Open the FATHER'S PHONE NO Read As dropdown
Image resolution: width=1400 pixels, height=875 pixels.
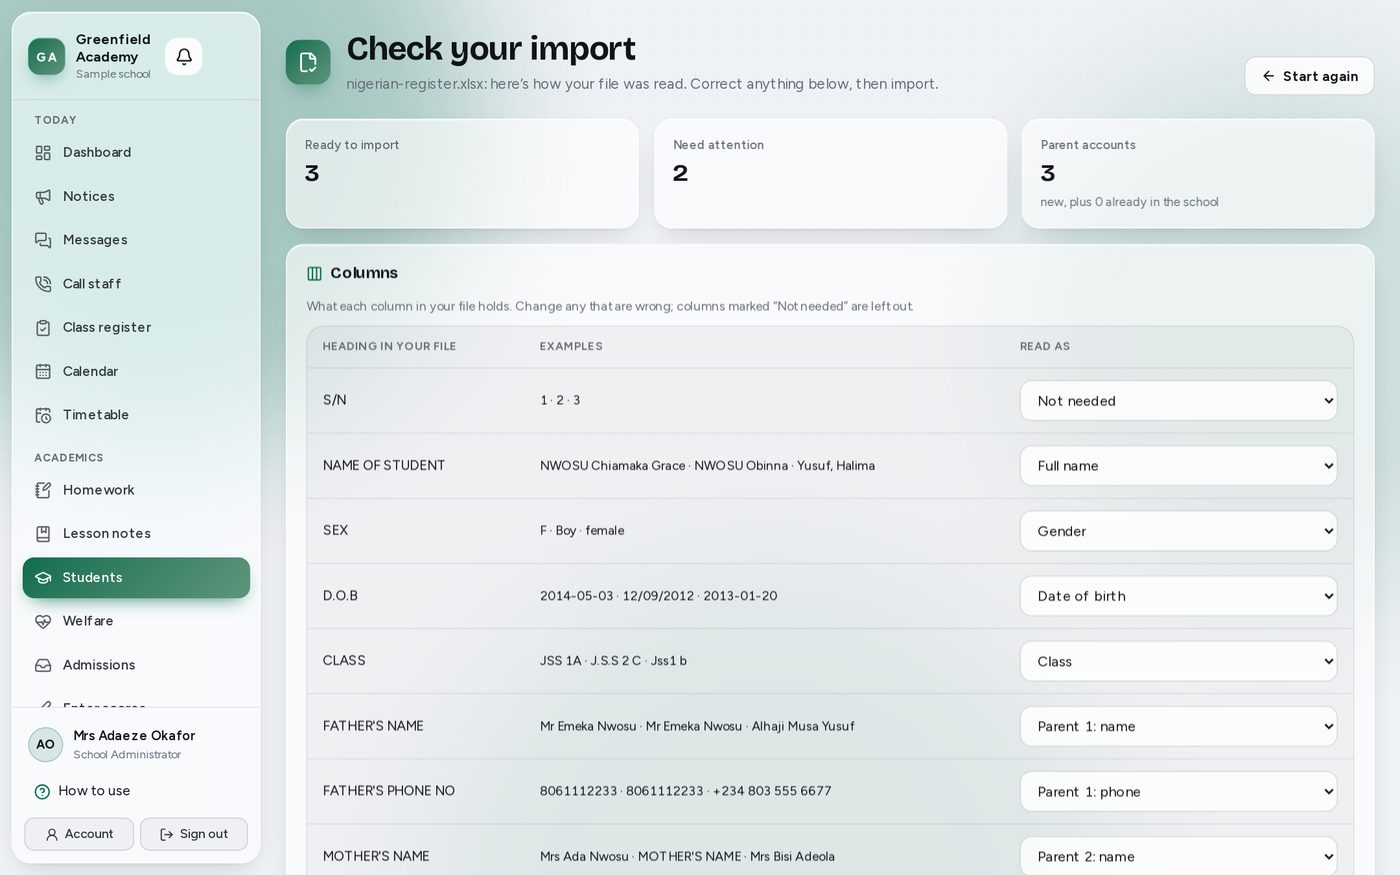tap(1178, 792)
